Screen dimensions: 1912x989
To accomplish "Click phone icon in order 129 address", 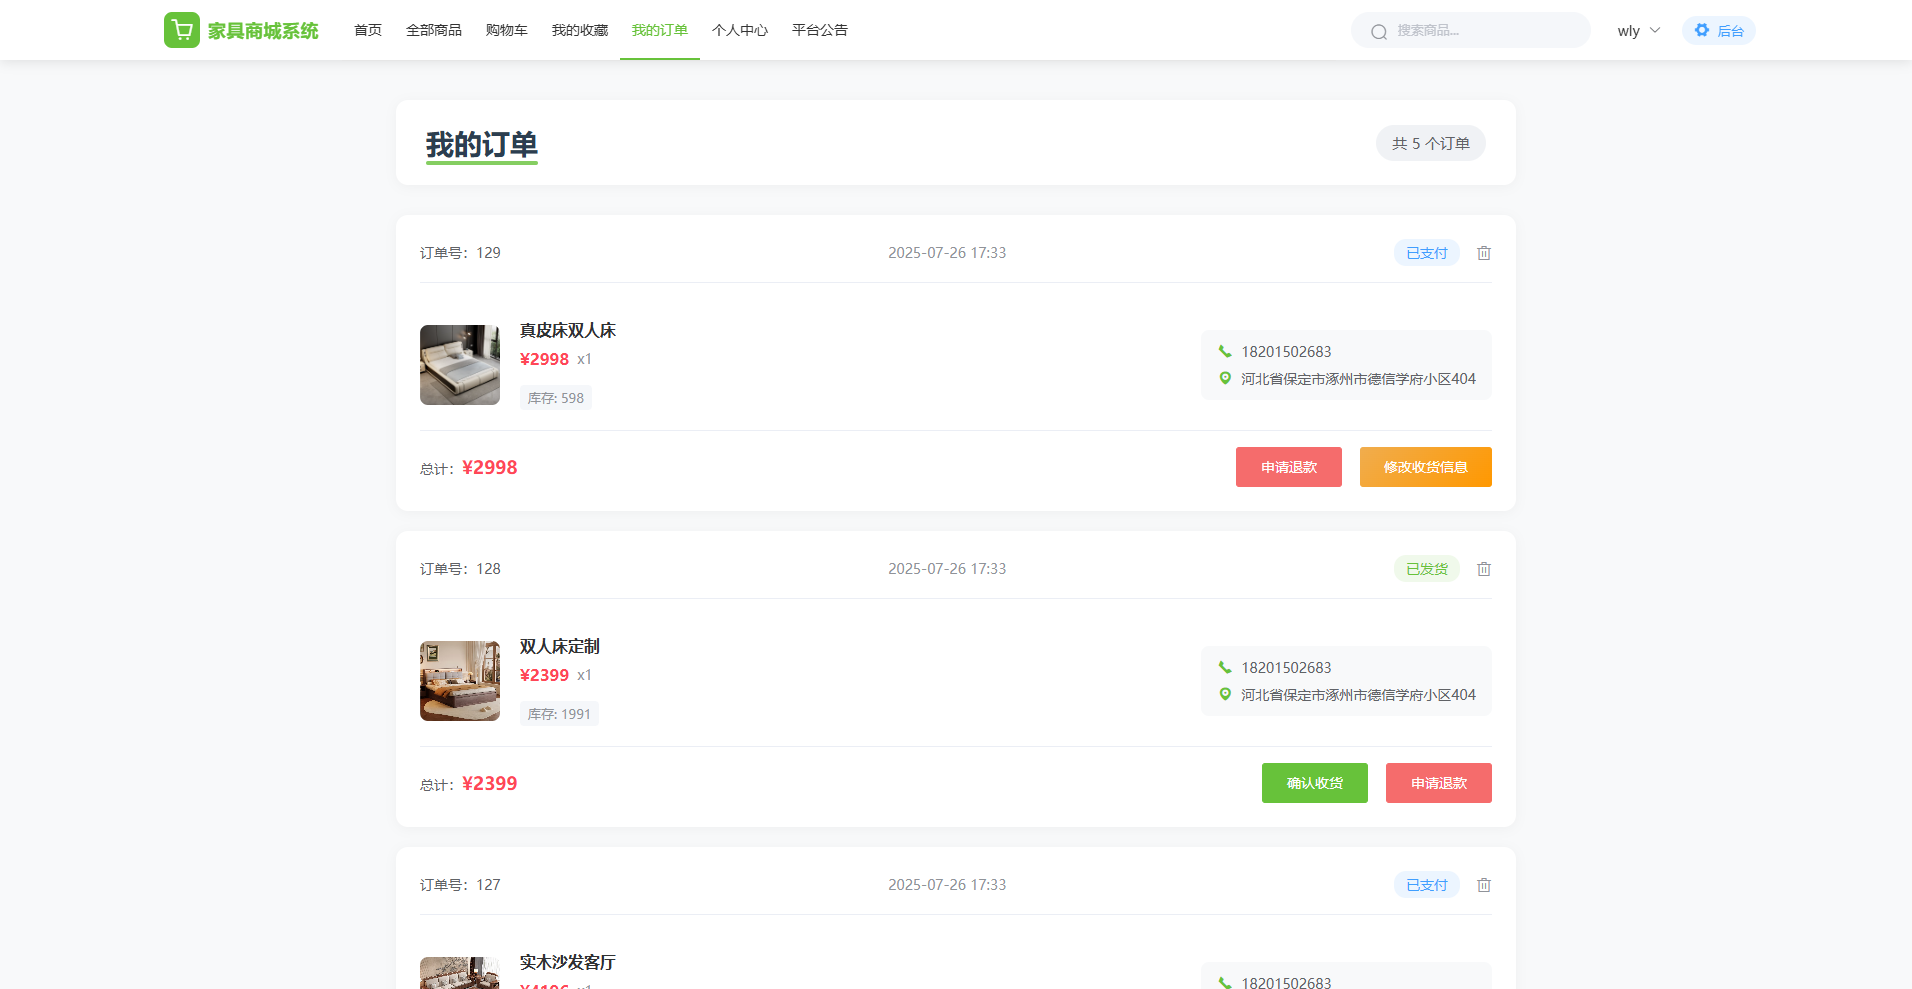I will 1225,351.
